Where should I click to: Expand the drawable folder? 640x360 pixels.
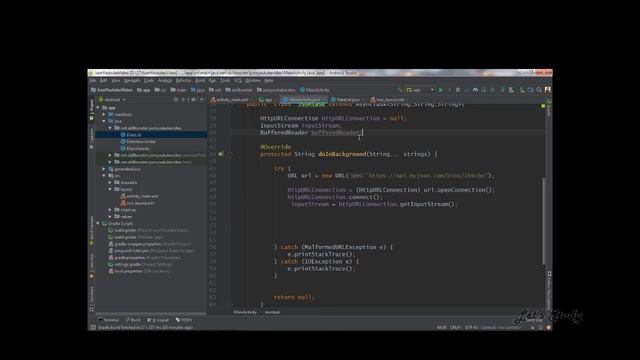pos(110,183)
